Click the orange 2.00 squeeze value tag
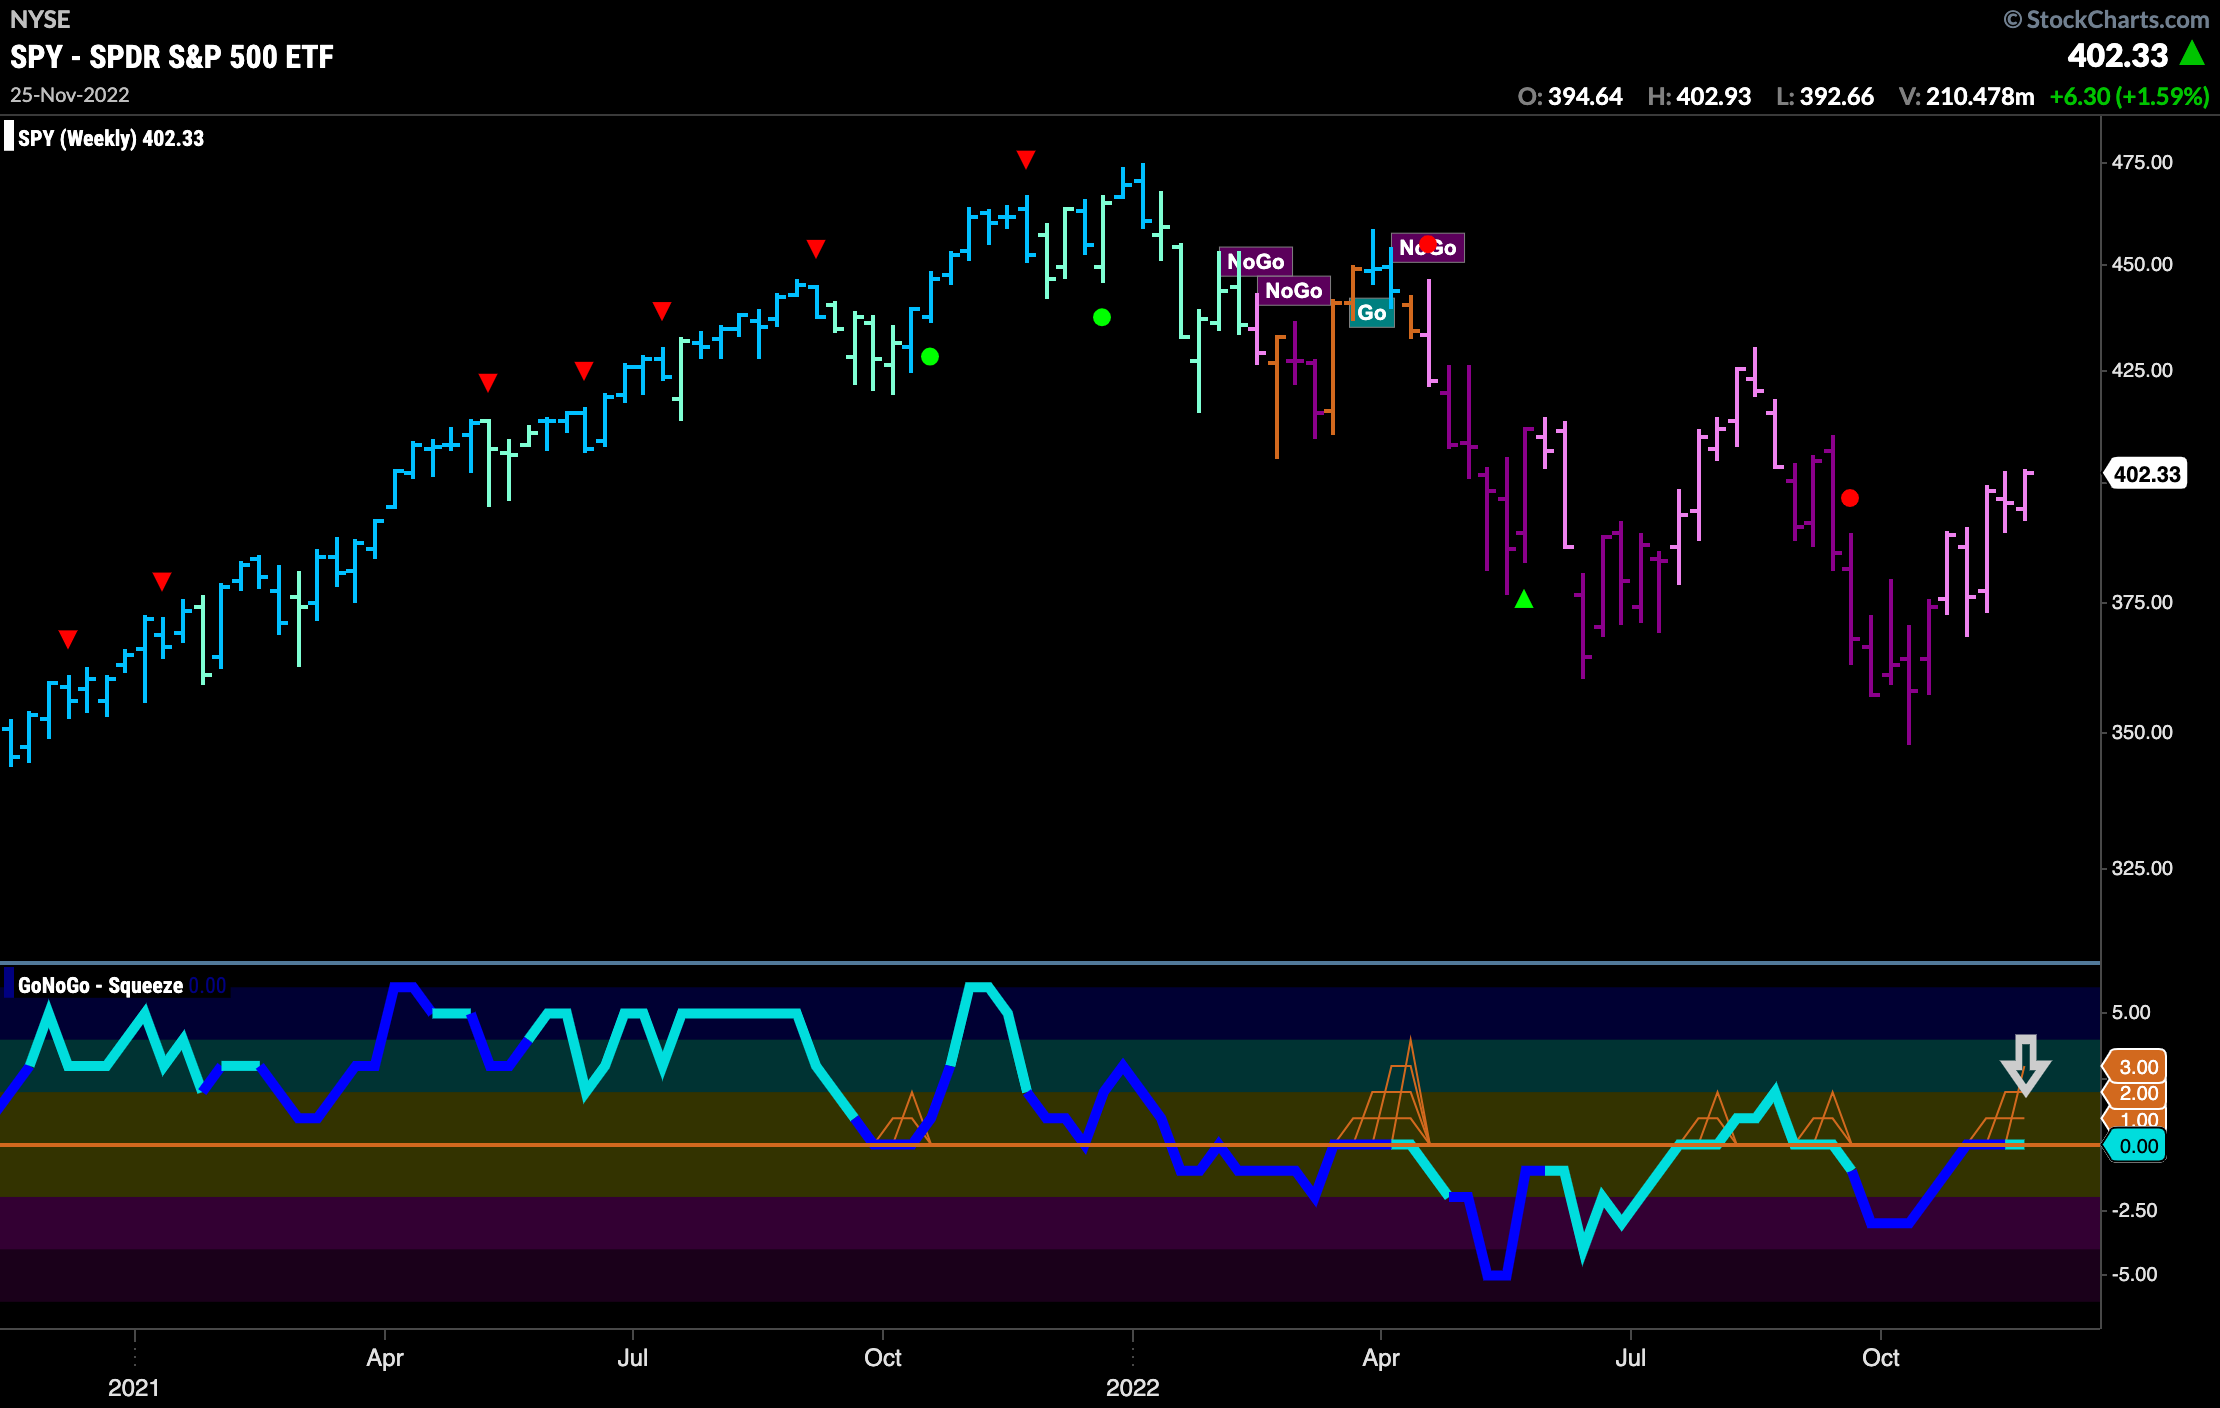2220x1408 pixels. click(2137, 1093)
